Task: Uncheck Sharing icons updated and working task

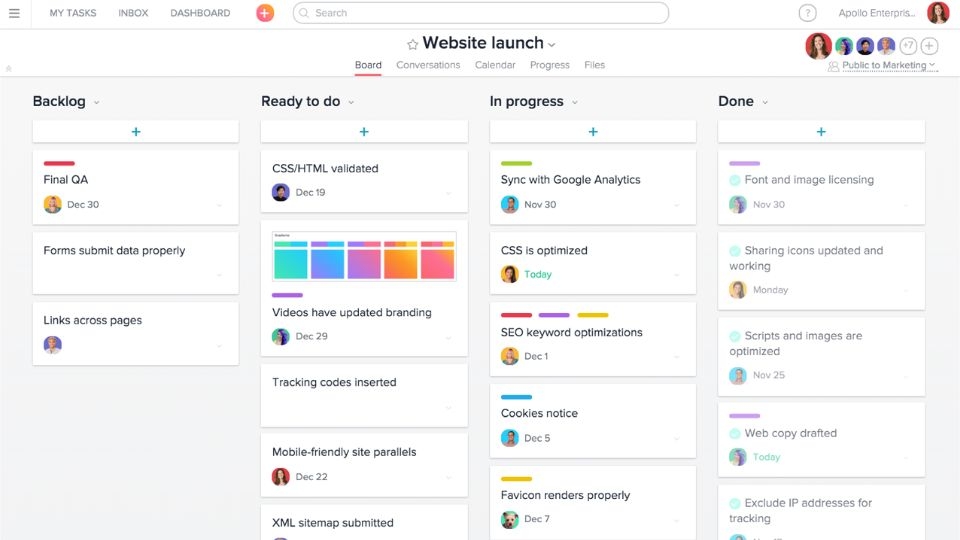Action: pyautogui.click(x=735, y=251)
